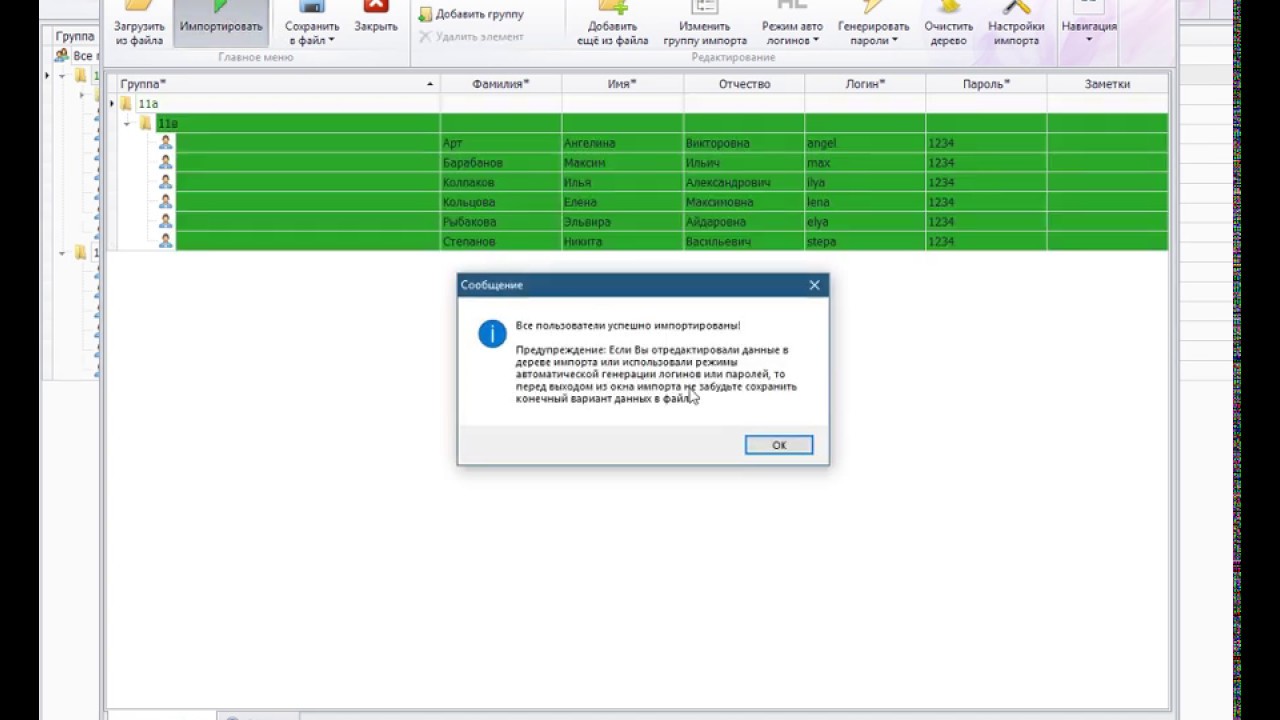Select the surname cell Кольцова
Image resolution: width=1280 pixels, height=720 pixels.
click(501, 202)
